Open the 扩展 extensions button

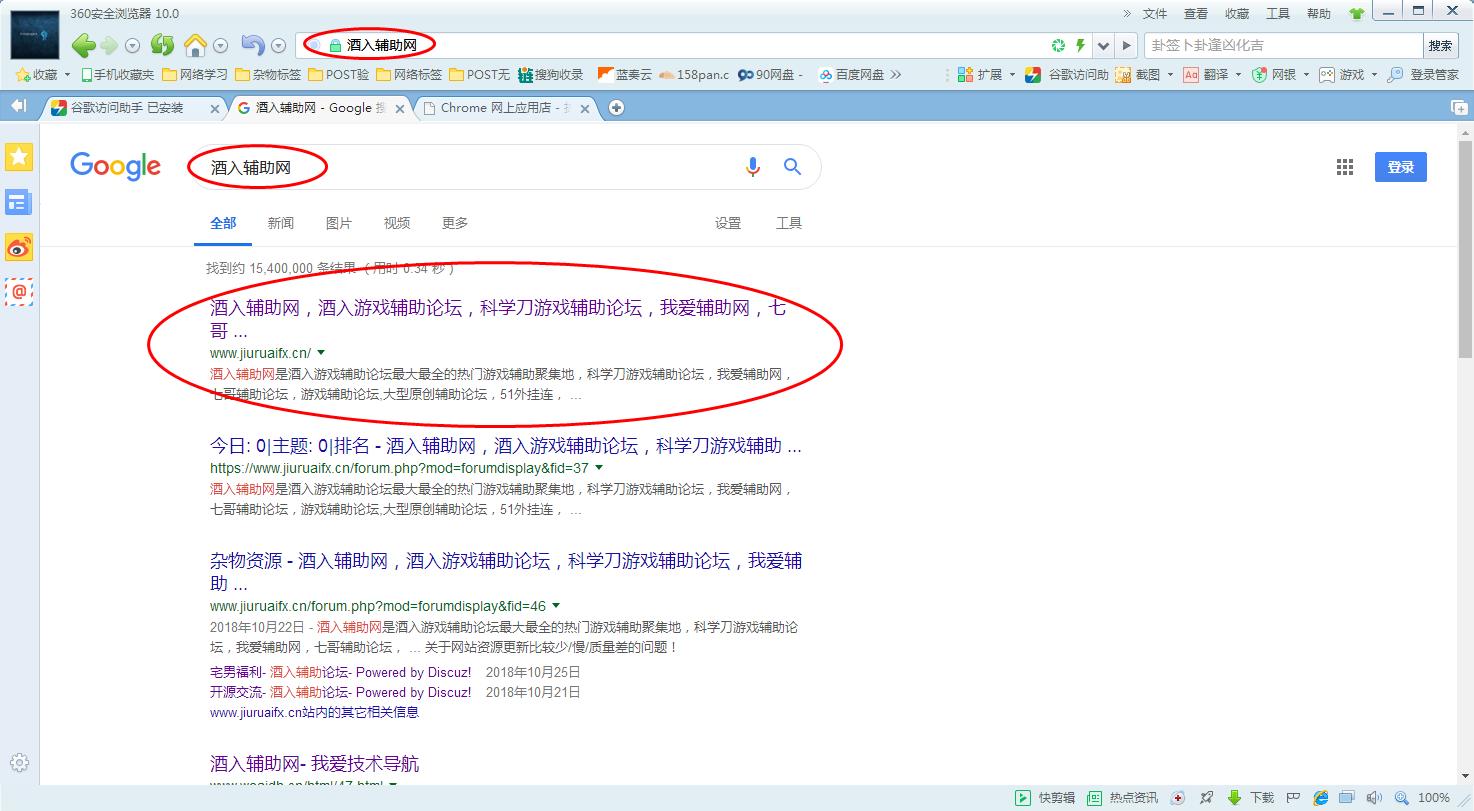point(980,74)
